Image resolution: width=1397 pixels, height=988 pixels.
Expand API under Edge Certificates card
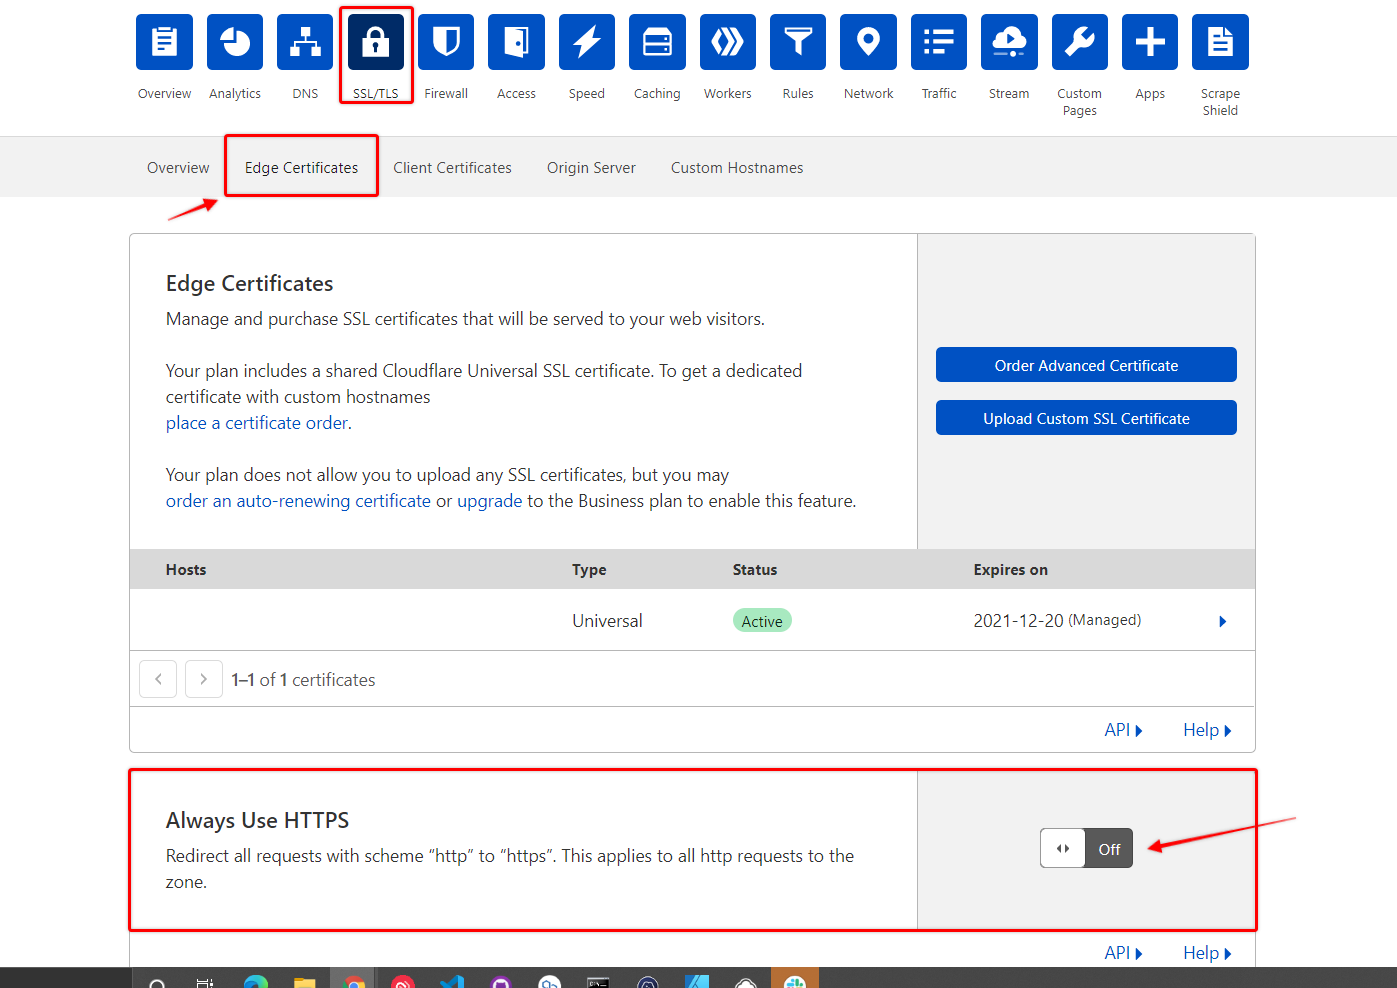tap(1123, 730)
